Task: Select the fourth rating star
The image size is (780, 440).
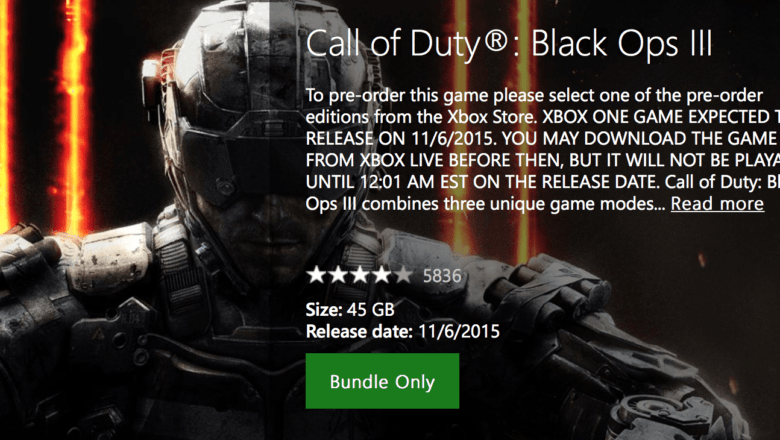Action: 382,275
